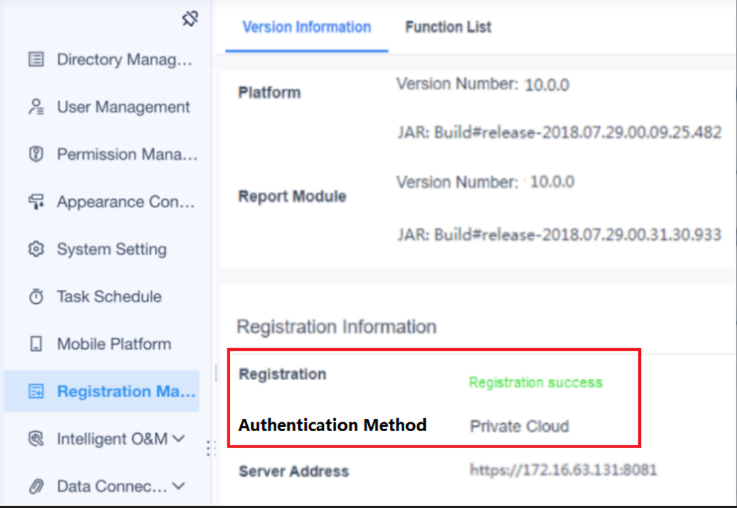
Task: Click the Registration Management sidebar icon
Action: pyautogui.click(x=36, y=391)
